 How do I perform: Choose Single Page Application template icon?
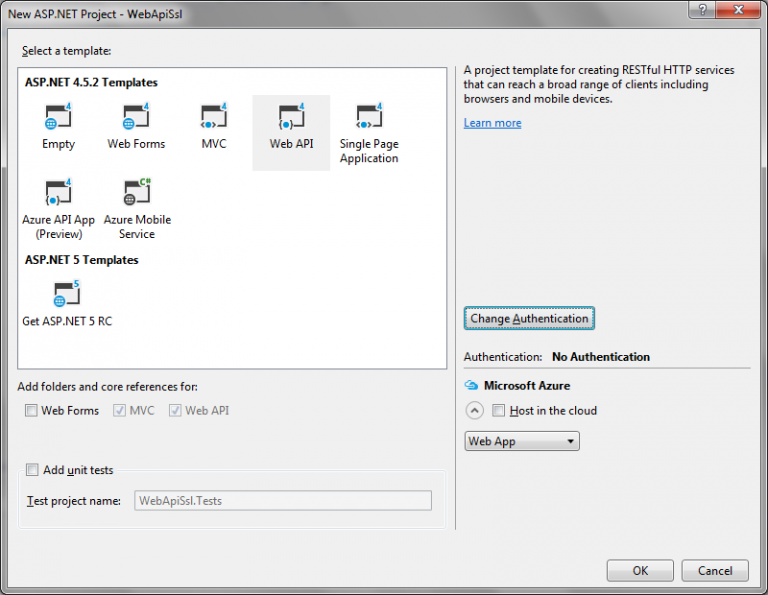click(x=369, y=118)
